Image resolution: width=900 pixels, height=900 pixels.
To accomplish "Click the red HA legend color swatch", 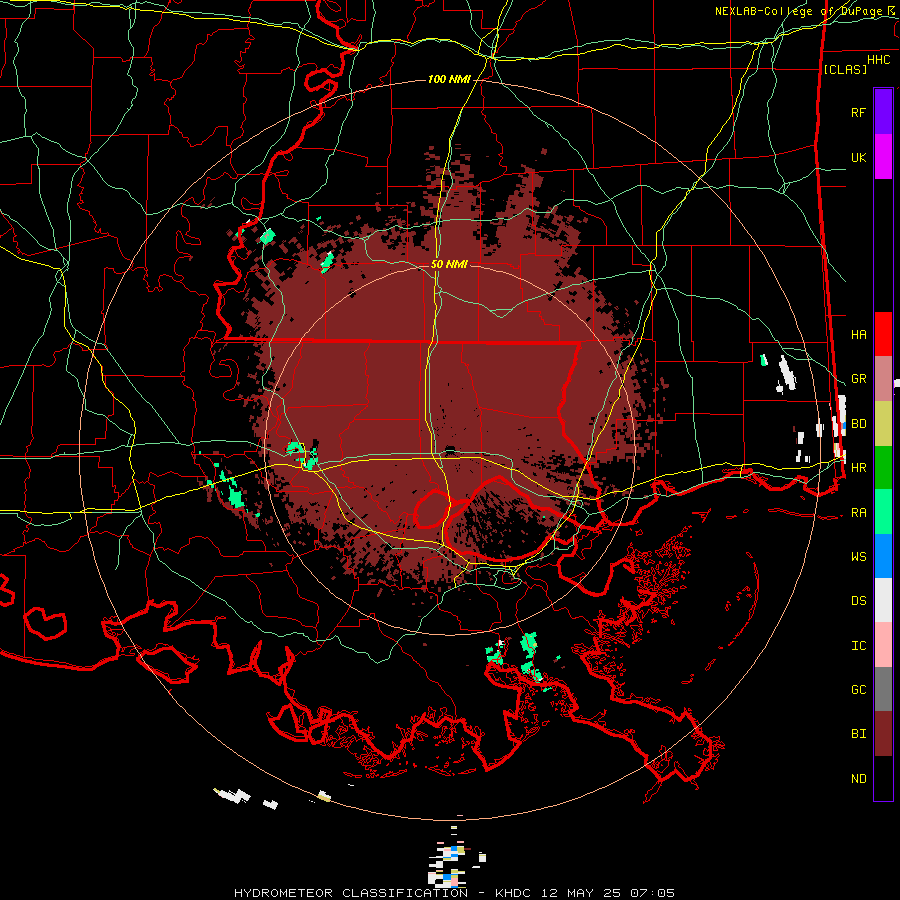I will coord(883,334).
